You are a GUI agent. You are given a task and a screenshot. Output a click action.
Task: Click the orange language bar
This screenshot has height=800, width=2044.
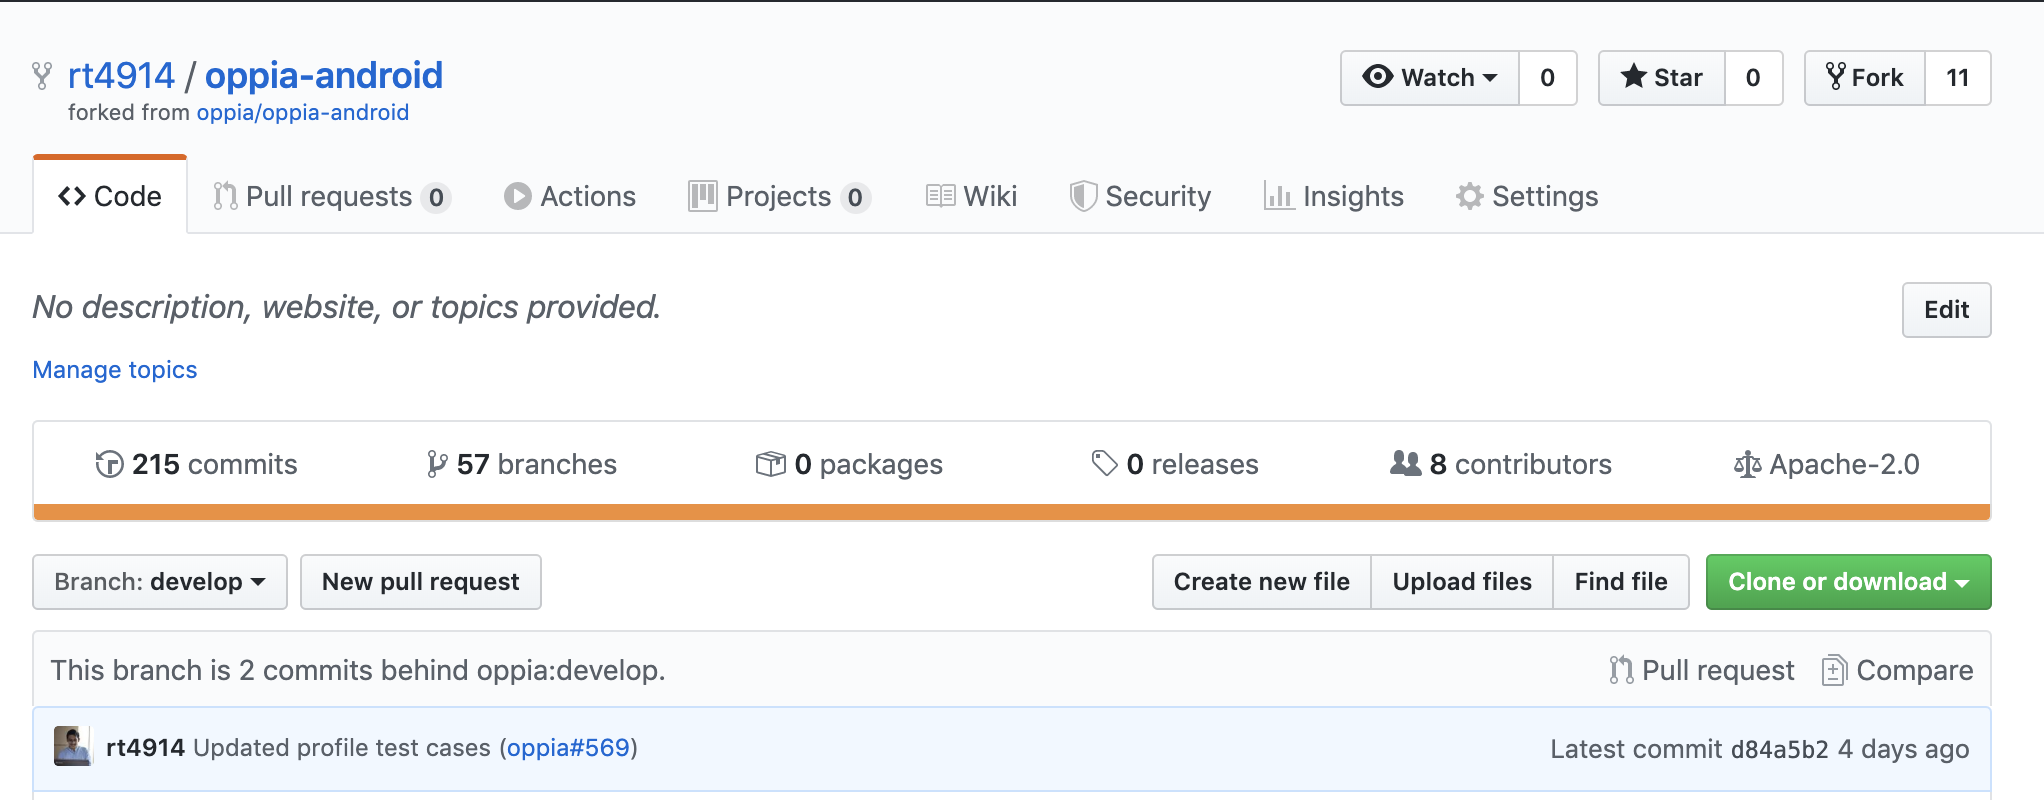tap(1012, 512)
